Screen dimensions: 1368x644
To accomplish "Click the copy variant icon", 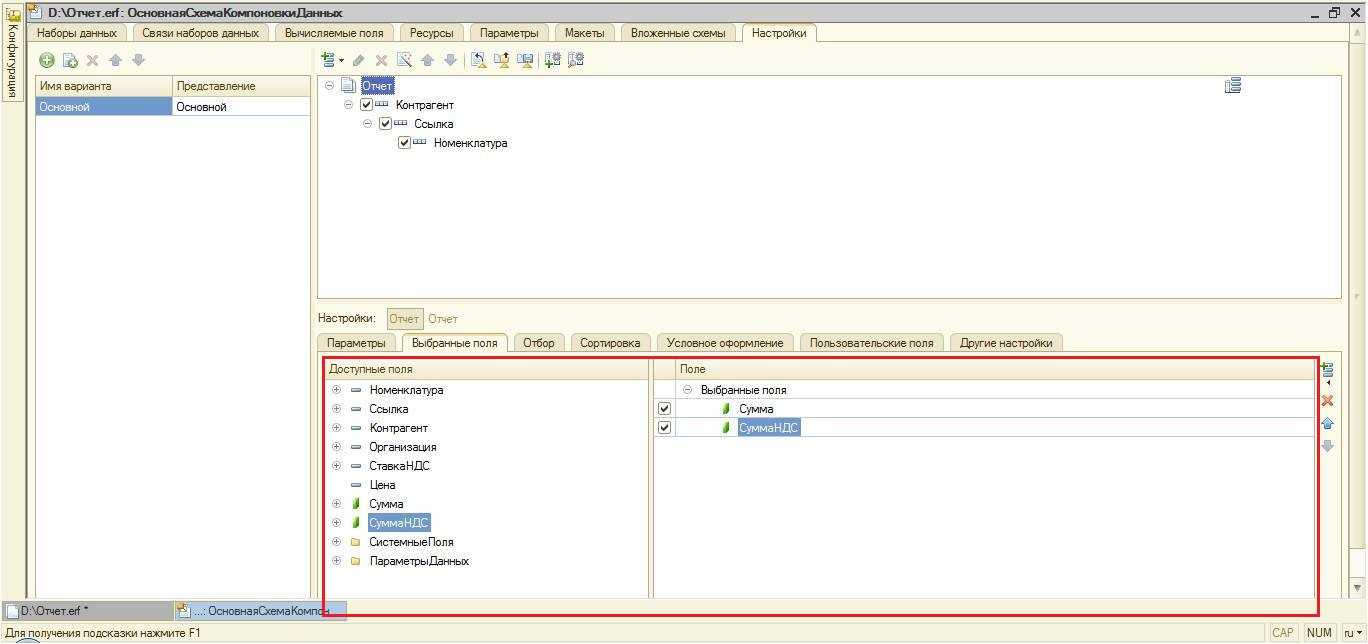I will (70, 60).
